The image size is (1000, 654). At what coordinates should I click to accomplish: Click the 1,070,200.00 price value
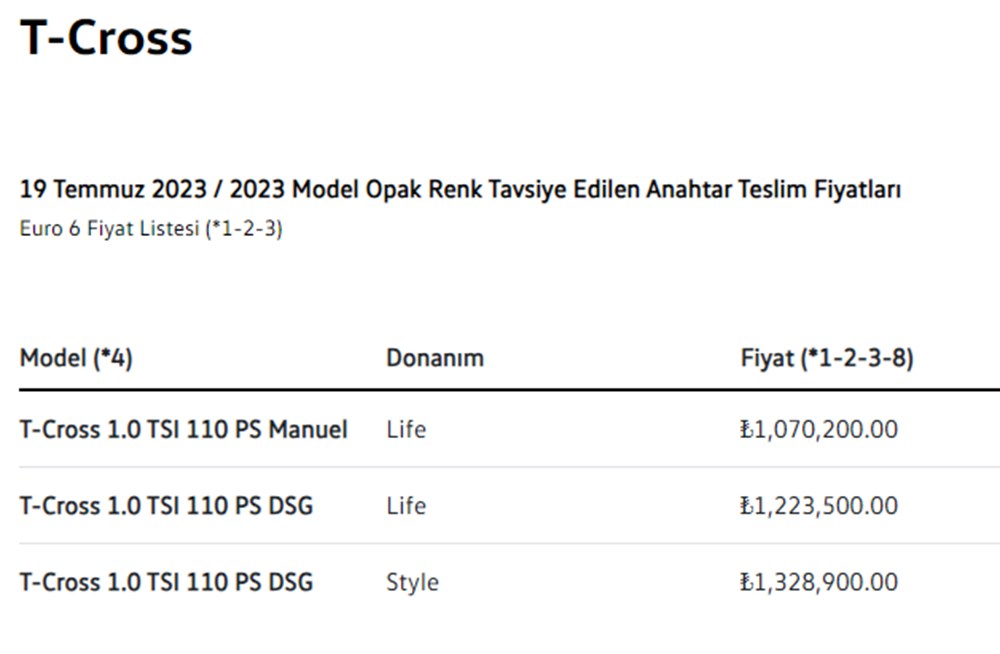pos(825,429)
